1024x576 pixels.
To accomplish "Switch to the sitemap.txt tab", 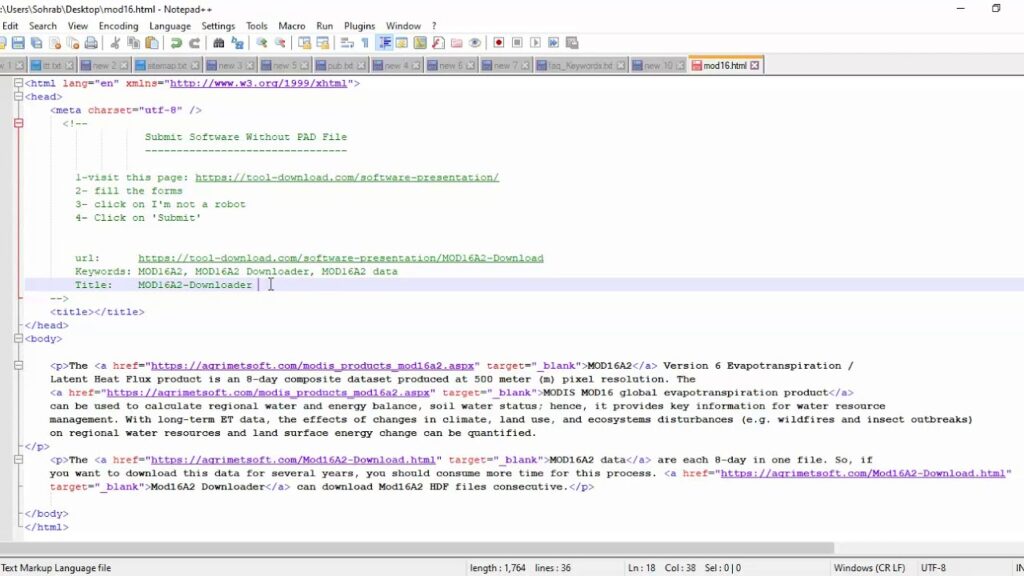I will 167,65.
